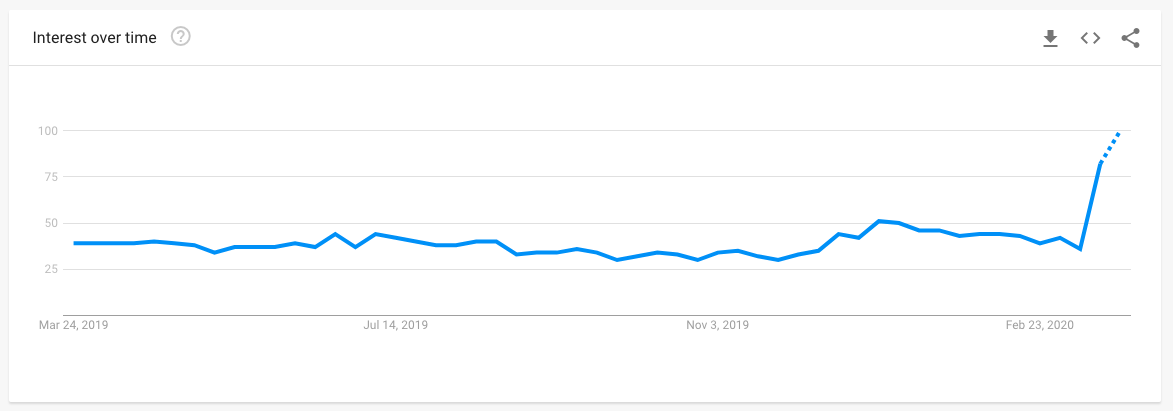This screenshot has height=411, width=1173.
Task: Click where solid line meets dotted line
Action: click(x=1100, y=163)
